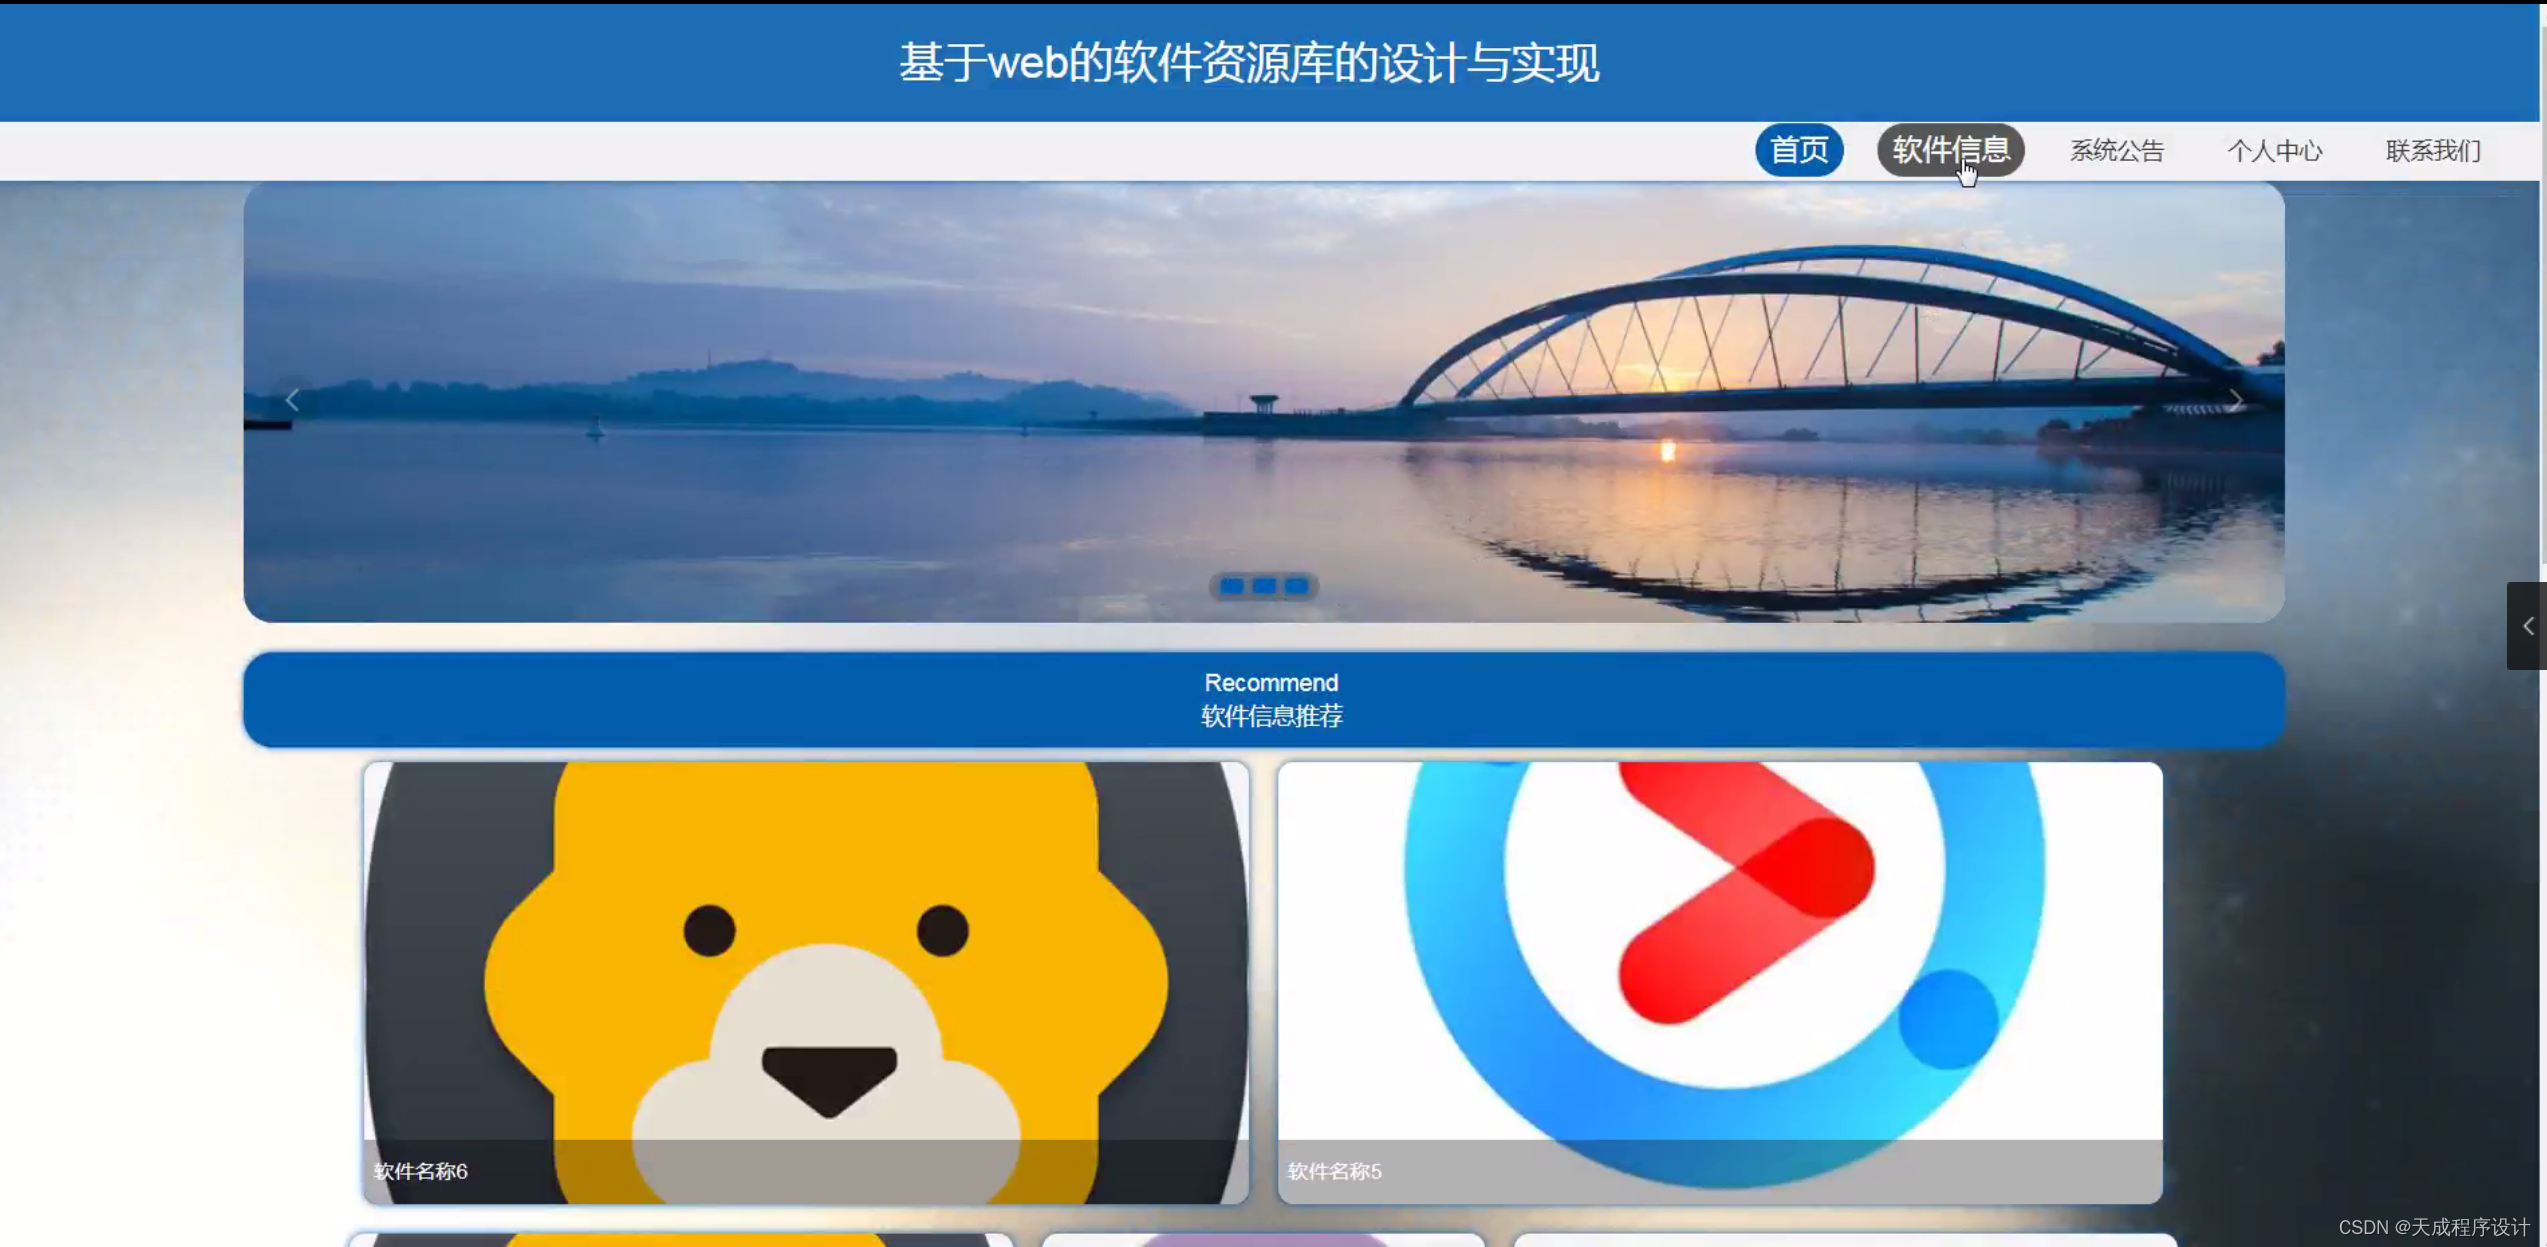Click the 软件名称5 caption label
The height and width of the screenshot is (1247, 2547).
coord(1334,1171)
